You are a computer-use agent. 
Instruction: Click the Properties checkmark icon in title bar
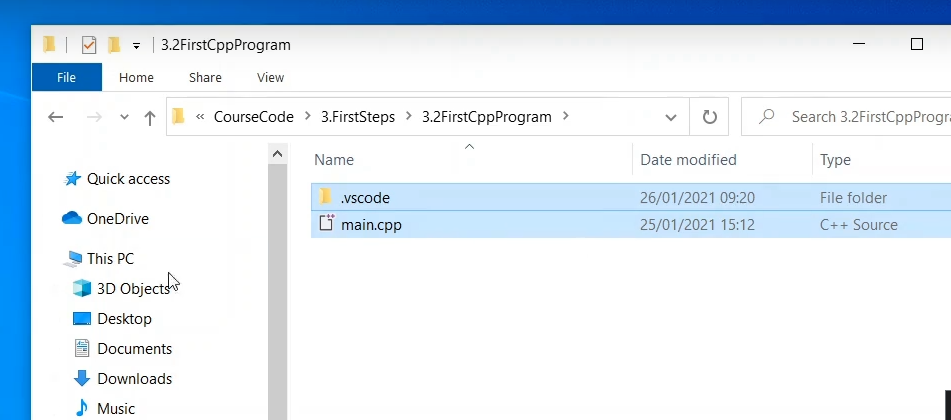click(89, 45)
